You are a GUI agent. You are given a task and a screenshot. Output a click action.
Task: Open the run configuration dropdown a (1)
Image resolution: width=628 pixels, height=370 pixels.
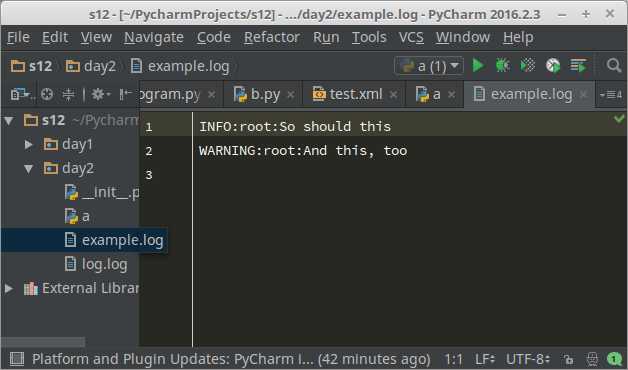coord(429,66)
